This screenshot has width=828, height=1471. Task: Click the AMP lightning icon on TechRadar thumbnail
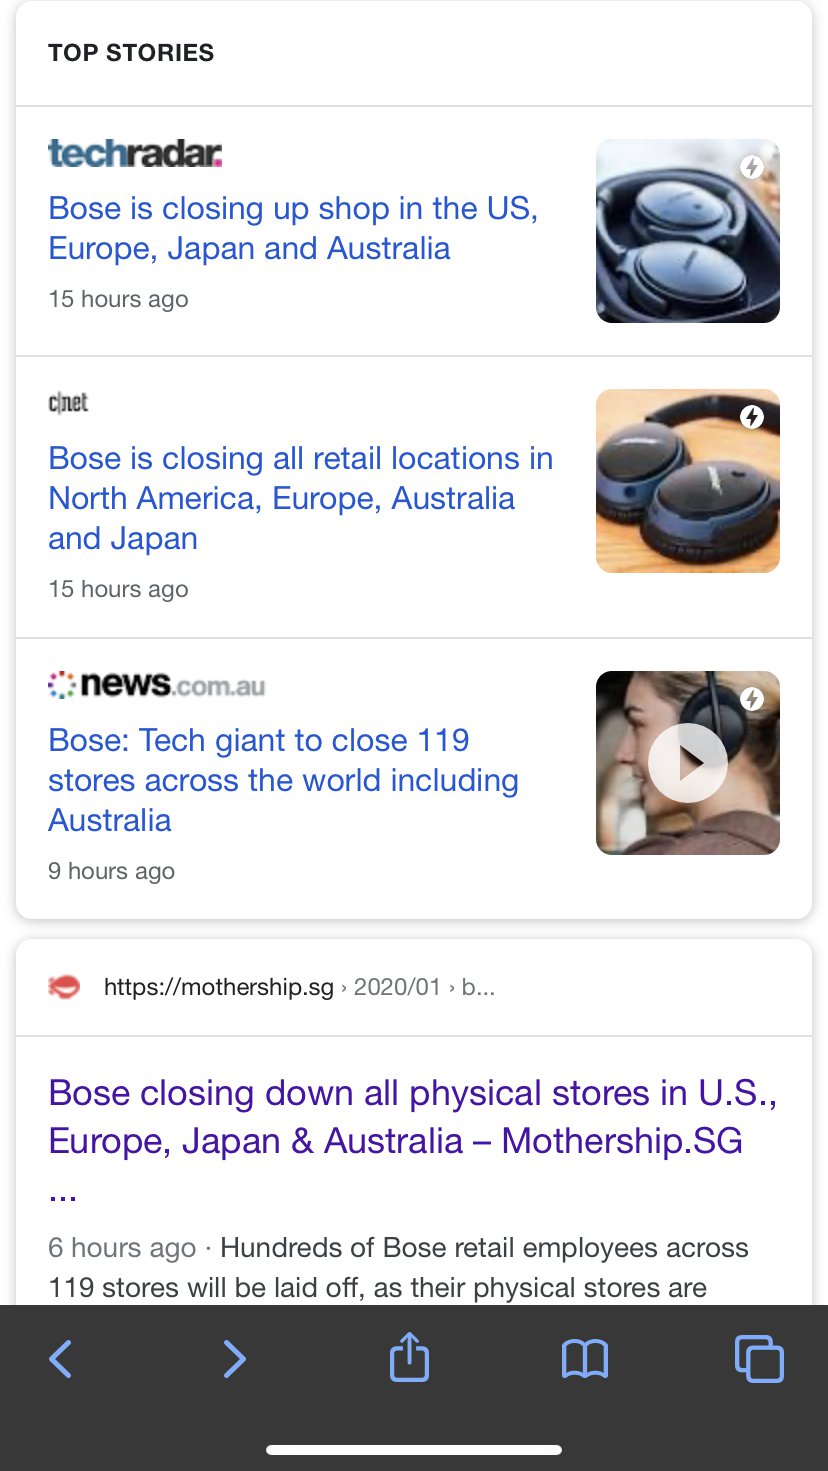(x=752, y=167)
